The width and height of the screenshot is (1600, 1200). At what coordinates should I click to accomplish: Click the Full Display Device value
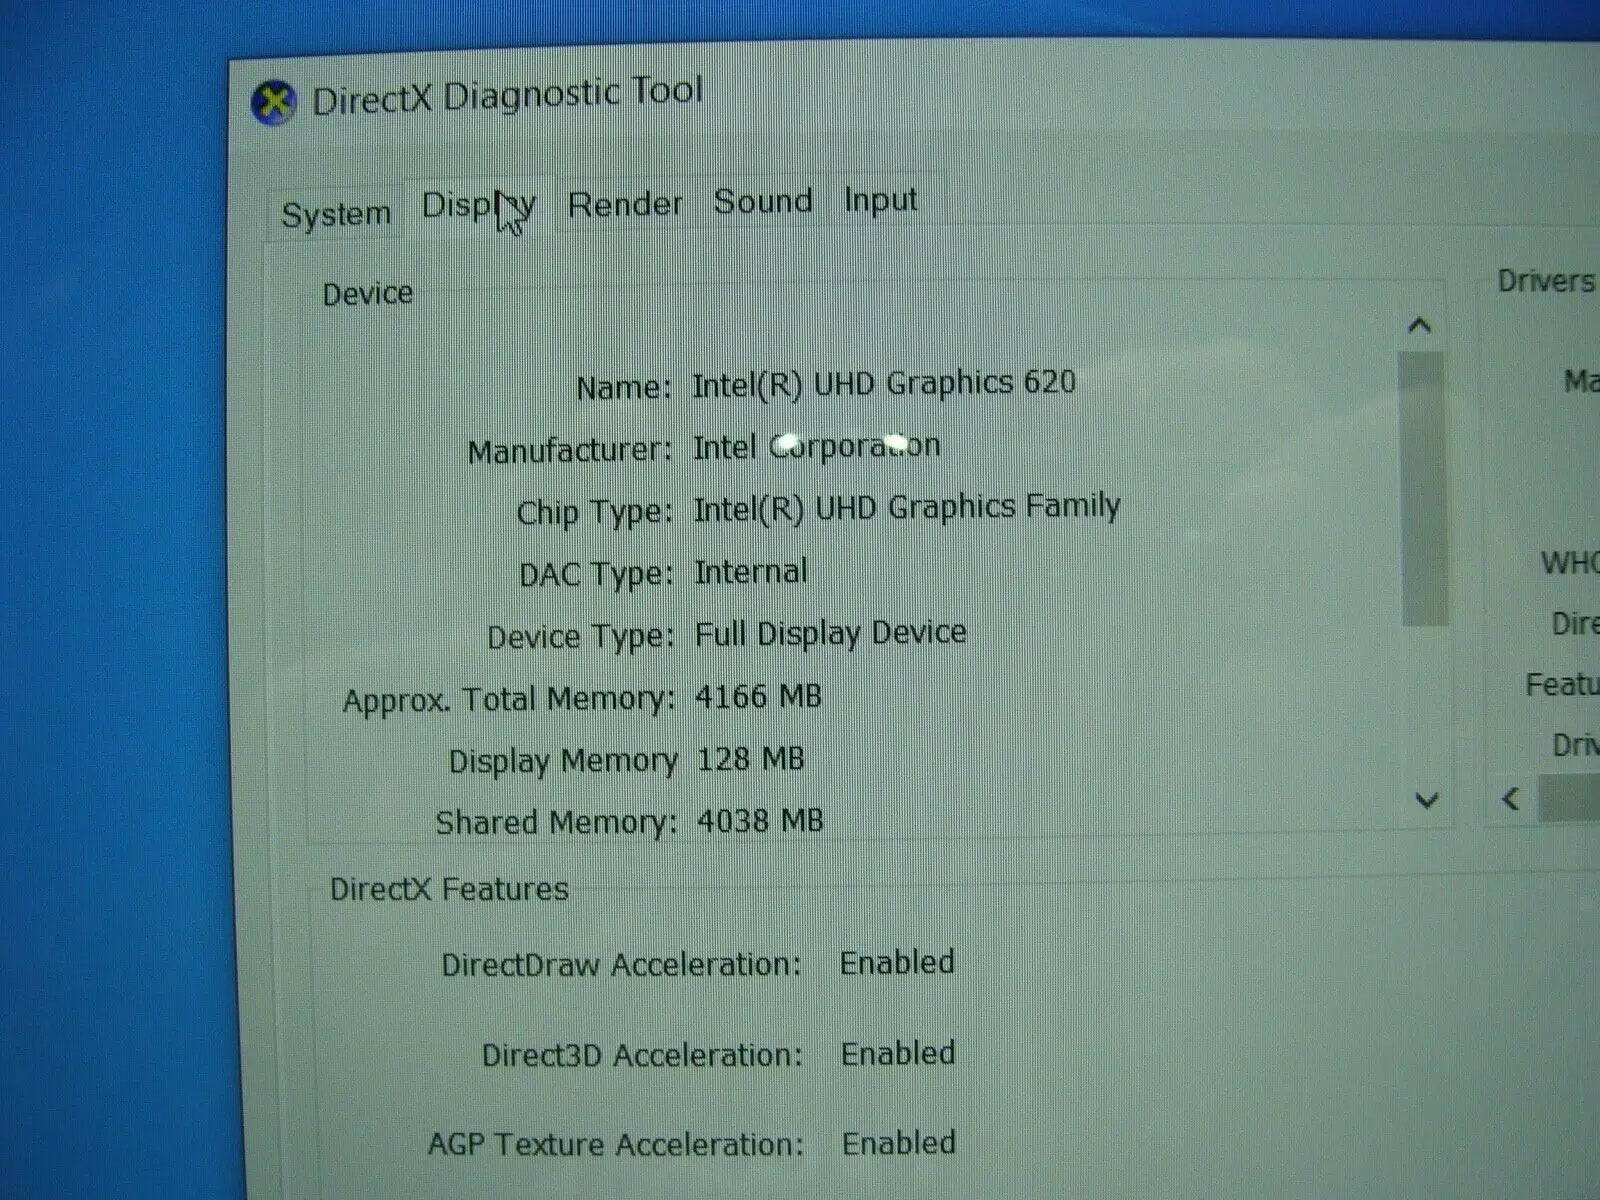(x=831, y=633)
